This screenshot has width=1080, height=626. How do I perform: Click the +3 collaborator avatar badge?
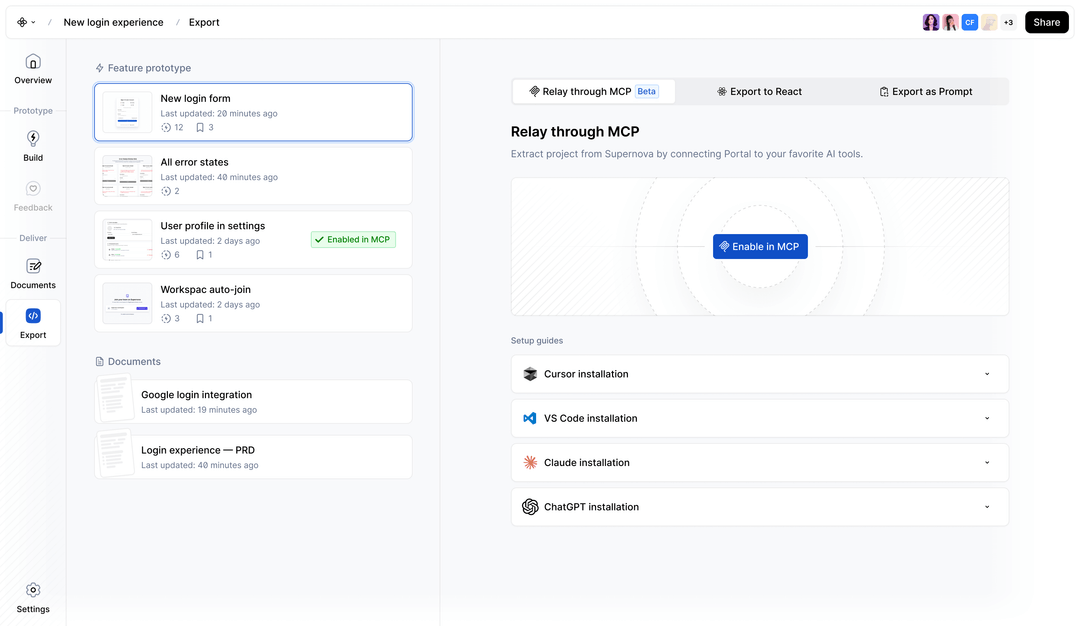tap(1007, 21)
